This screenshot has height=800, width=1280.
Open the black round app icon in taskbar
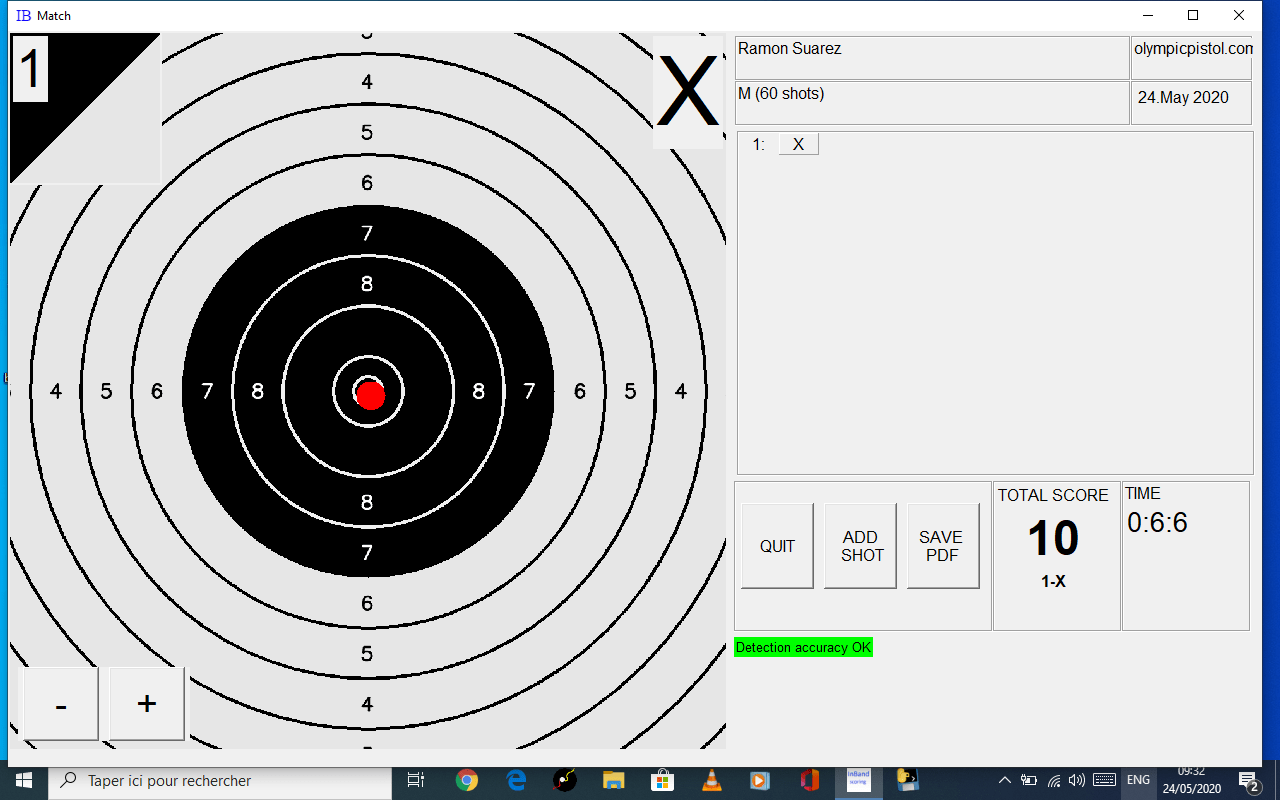(565, 780)
